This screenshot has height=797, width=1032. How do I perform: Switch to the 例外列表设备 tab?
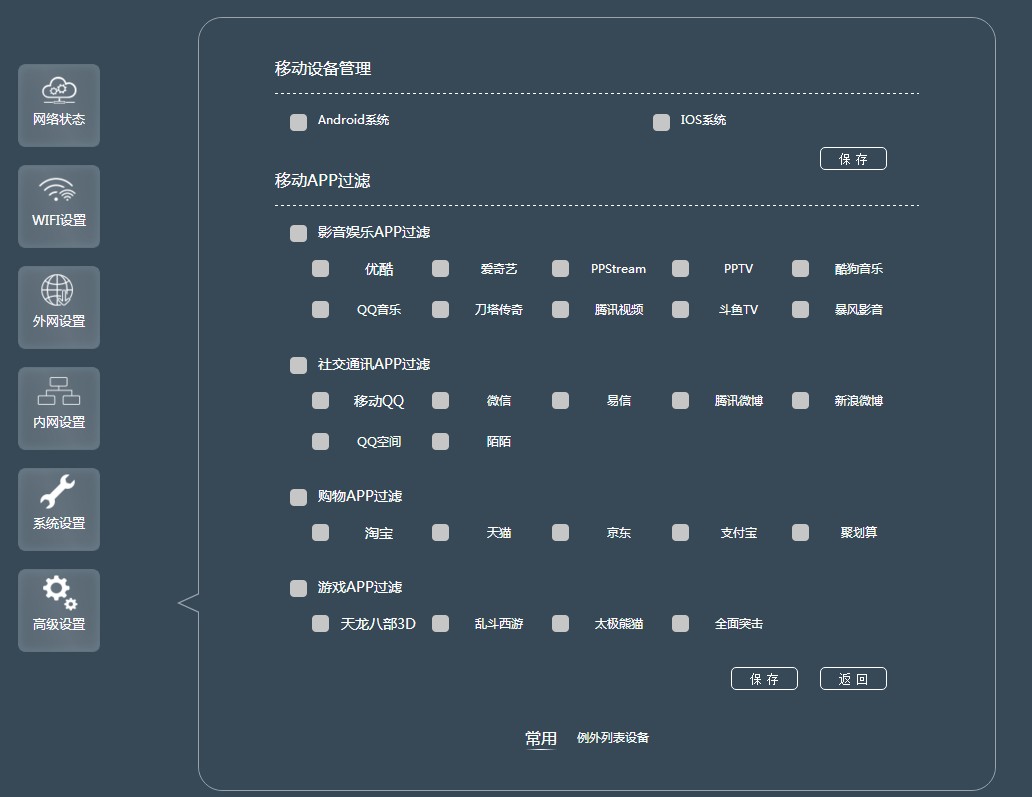point(614,737)
